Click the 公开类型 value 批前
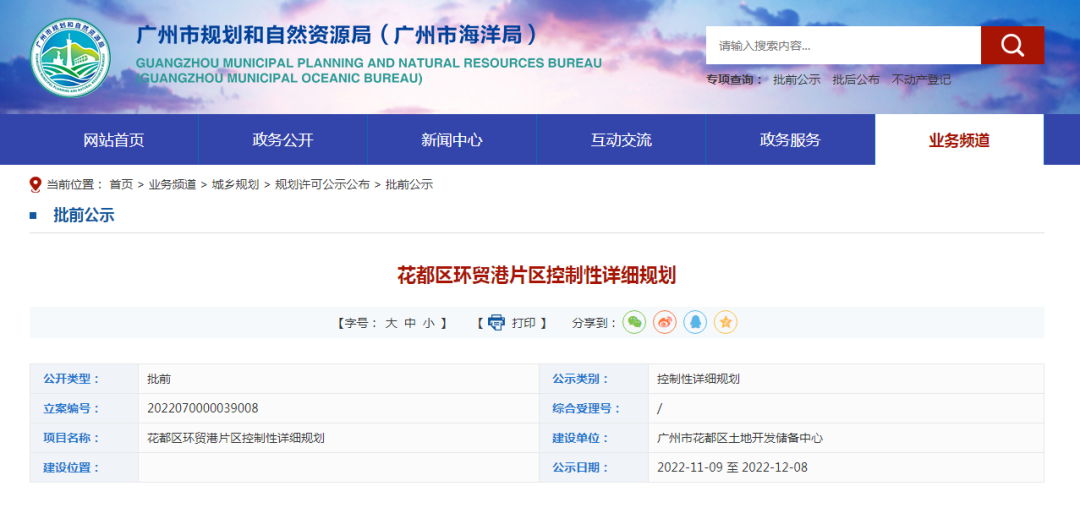 [x=159, y=379]
